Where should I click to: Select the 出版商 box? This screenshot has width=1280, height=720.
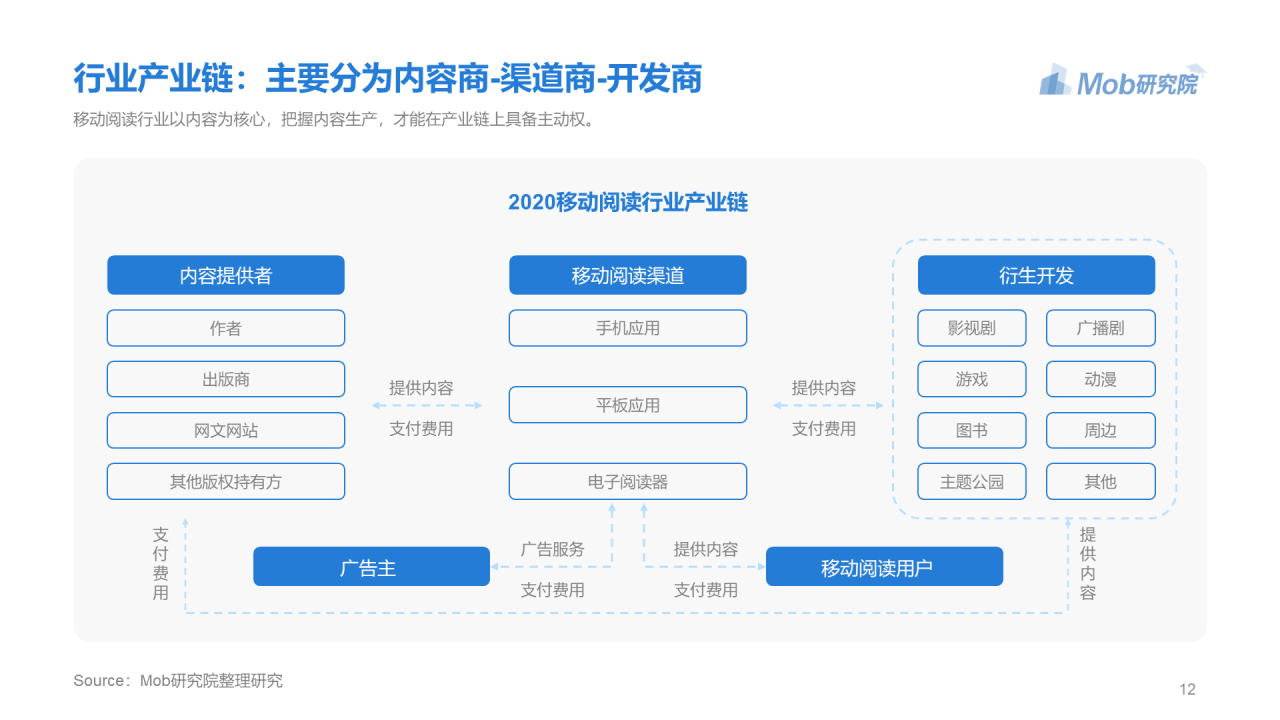point(226,379)
